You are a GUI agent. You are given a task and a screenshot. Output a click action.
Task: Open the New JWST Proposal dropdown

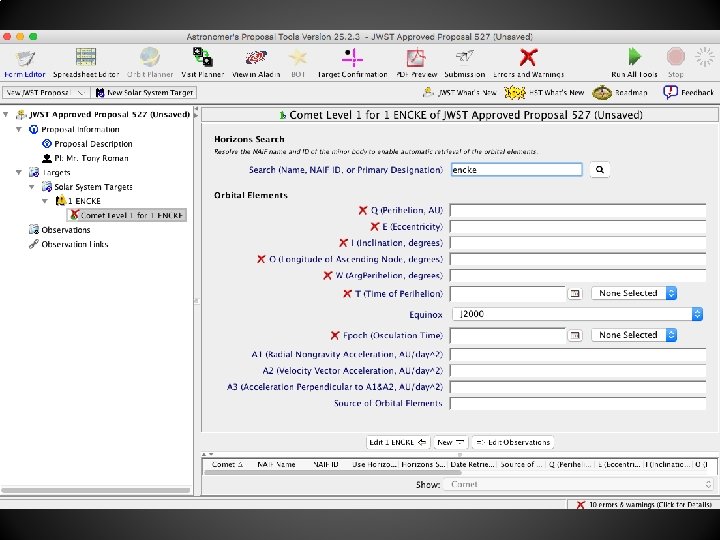click(46, 92)
